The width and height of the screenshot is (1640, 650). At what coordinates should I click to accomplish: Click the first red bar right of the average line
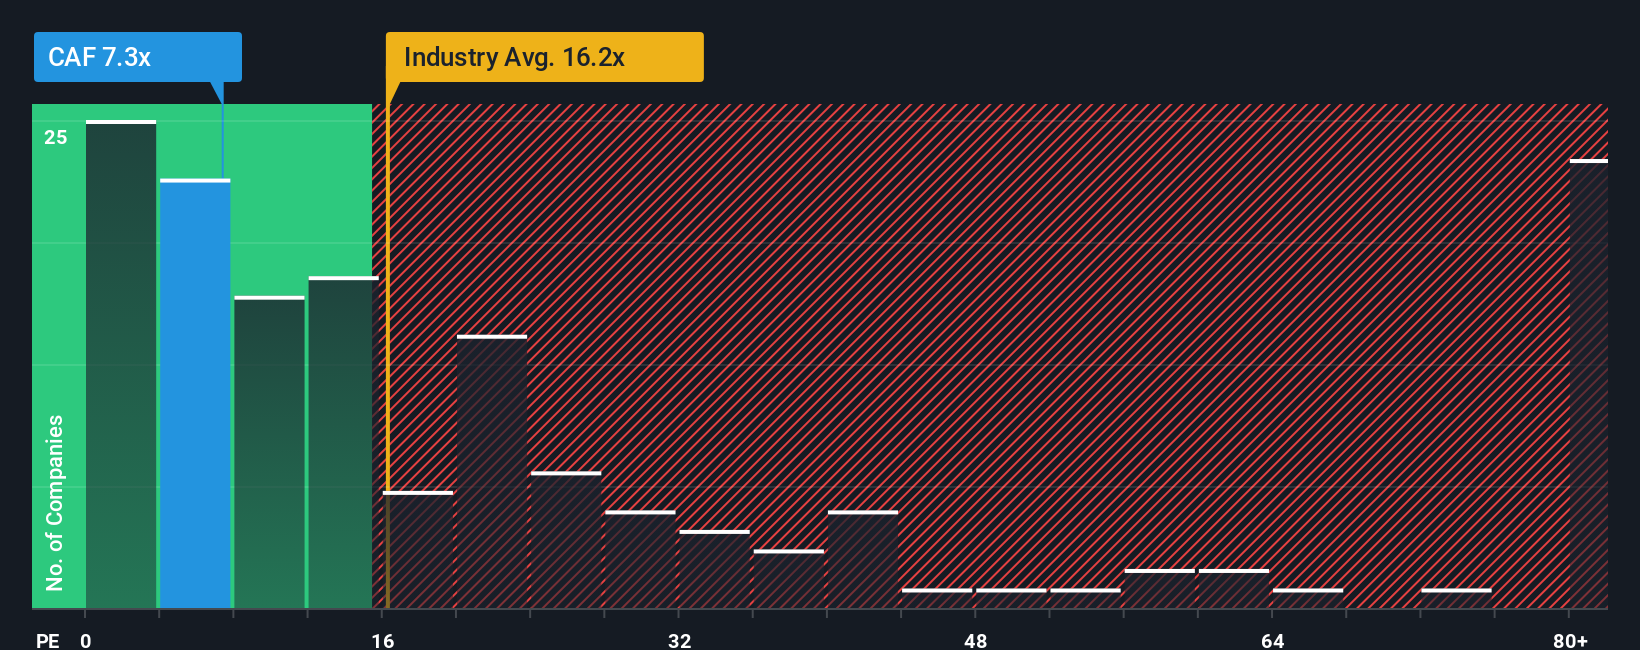click(x=418, y=550)
